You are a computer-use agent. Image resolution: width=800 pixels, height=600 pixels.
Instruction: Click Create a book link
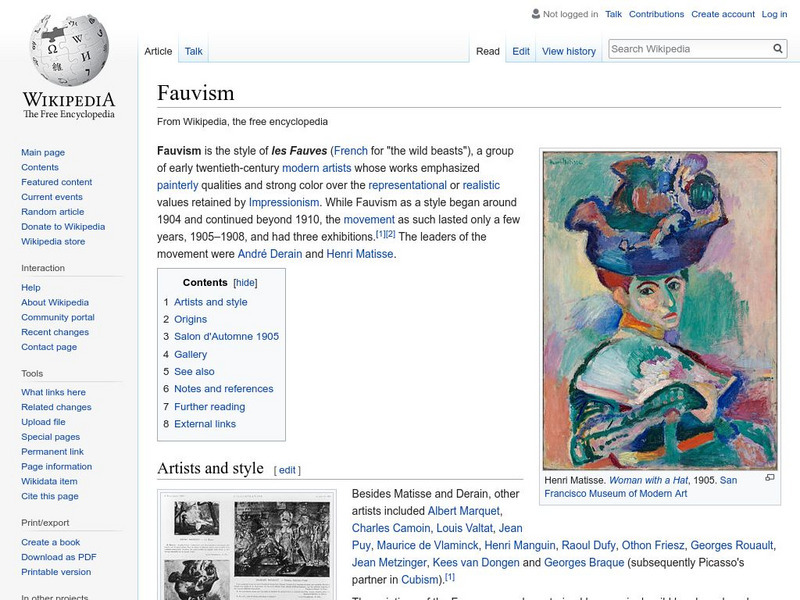51,542
